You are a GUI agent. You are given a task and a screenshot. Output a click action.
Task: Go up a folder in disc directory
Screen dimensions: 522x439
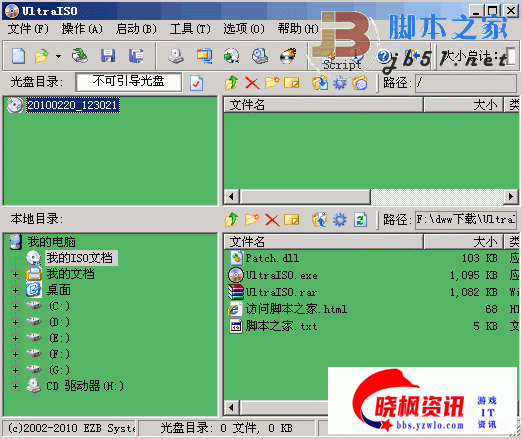point(232,83)
